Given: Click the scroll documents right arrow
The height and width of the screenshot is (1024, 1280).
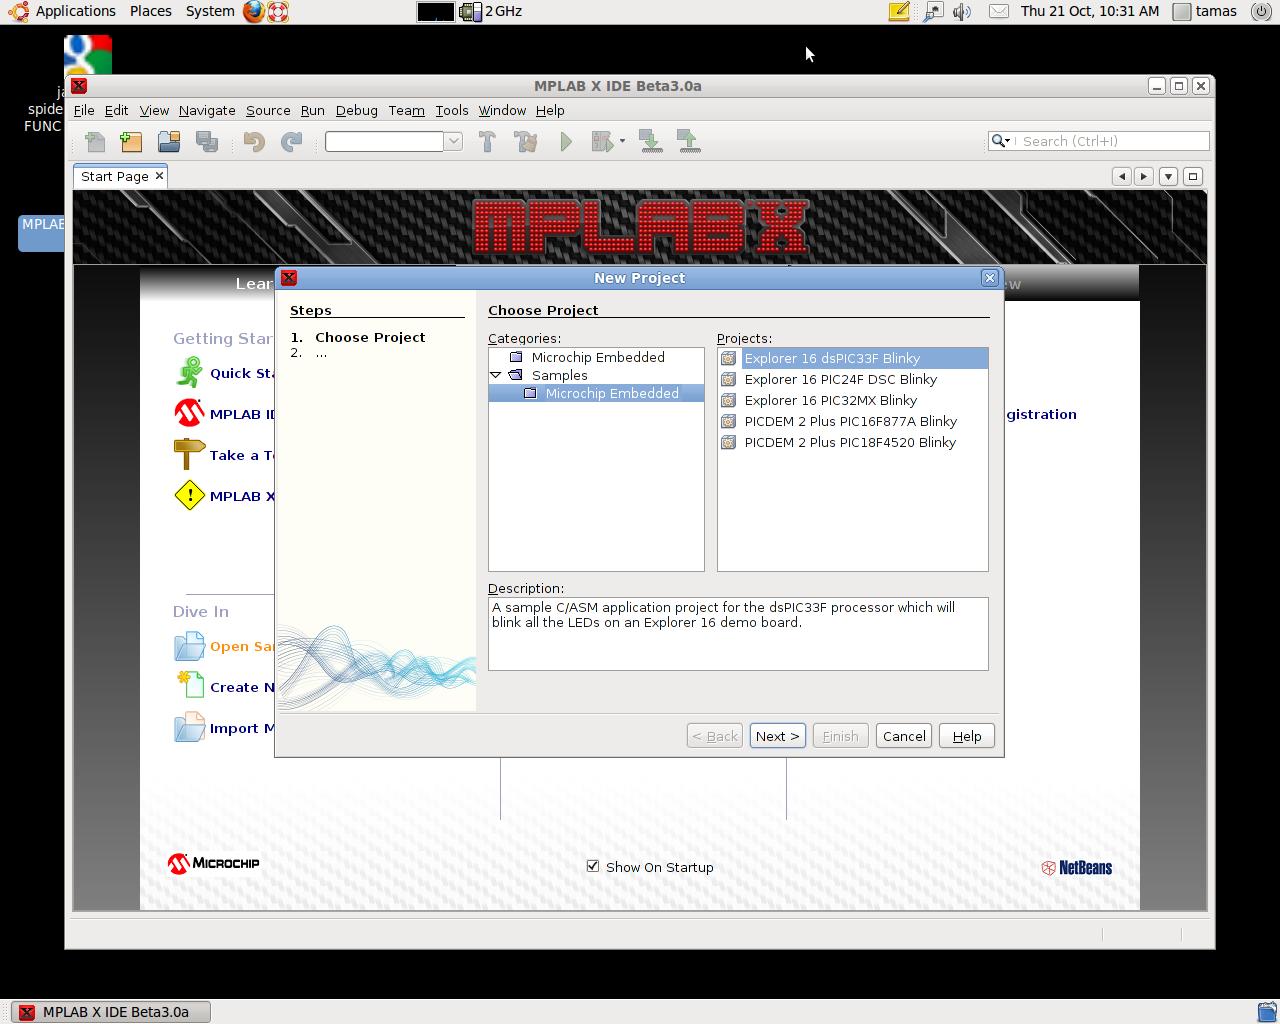Looking at the screenshot, I should point(1144,176).
